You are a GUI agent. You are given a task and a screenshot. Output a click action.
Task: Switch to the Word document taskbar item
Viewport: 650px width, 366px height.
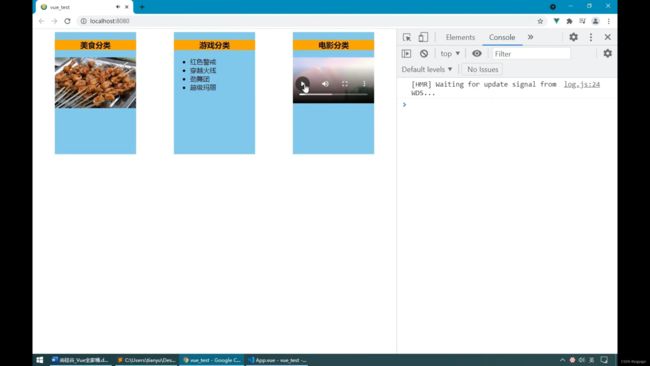[x=81, y=360]
